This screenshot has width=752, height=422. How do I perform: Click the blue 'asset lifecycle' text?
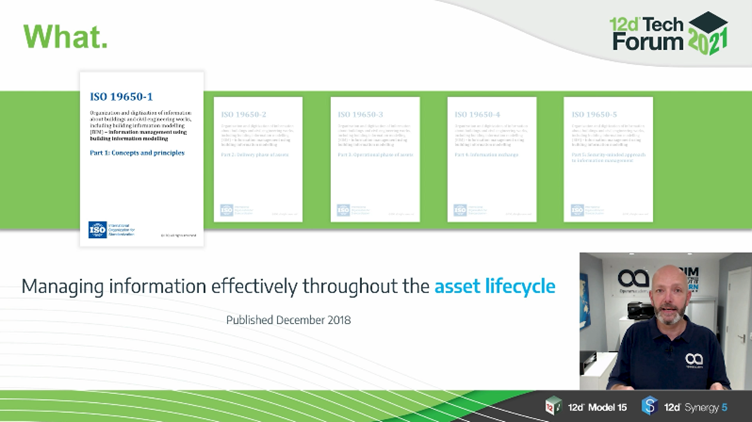[x=494, y=287]
